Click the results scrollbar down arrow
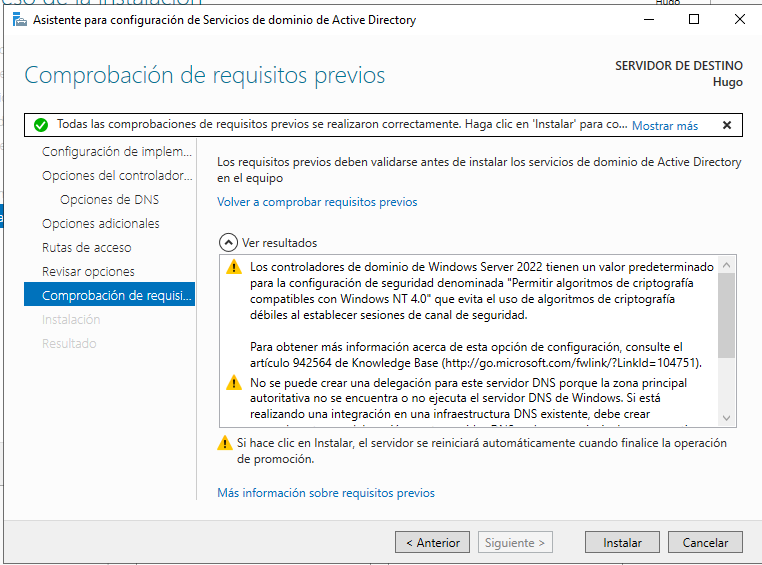The image size is (762, 565). pyautogui.click(x=727, y=419)
